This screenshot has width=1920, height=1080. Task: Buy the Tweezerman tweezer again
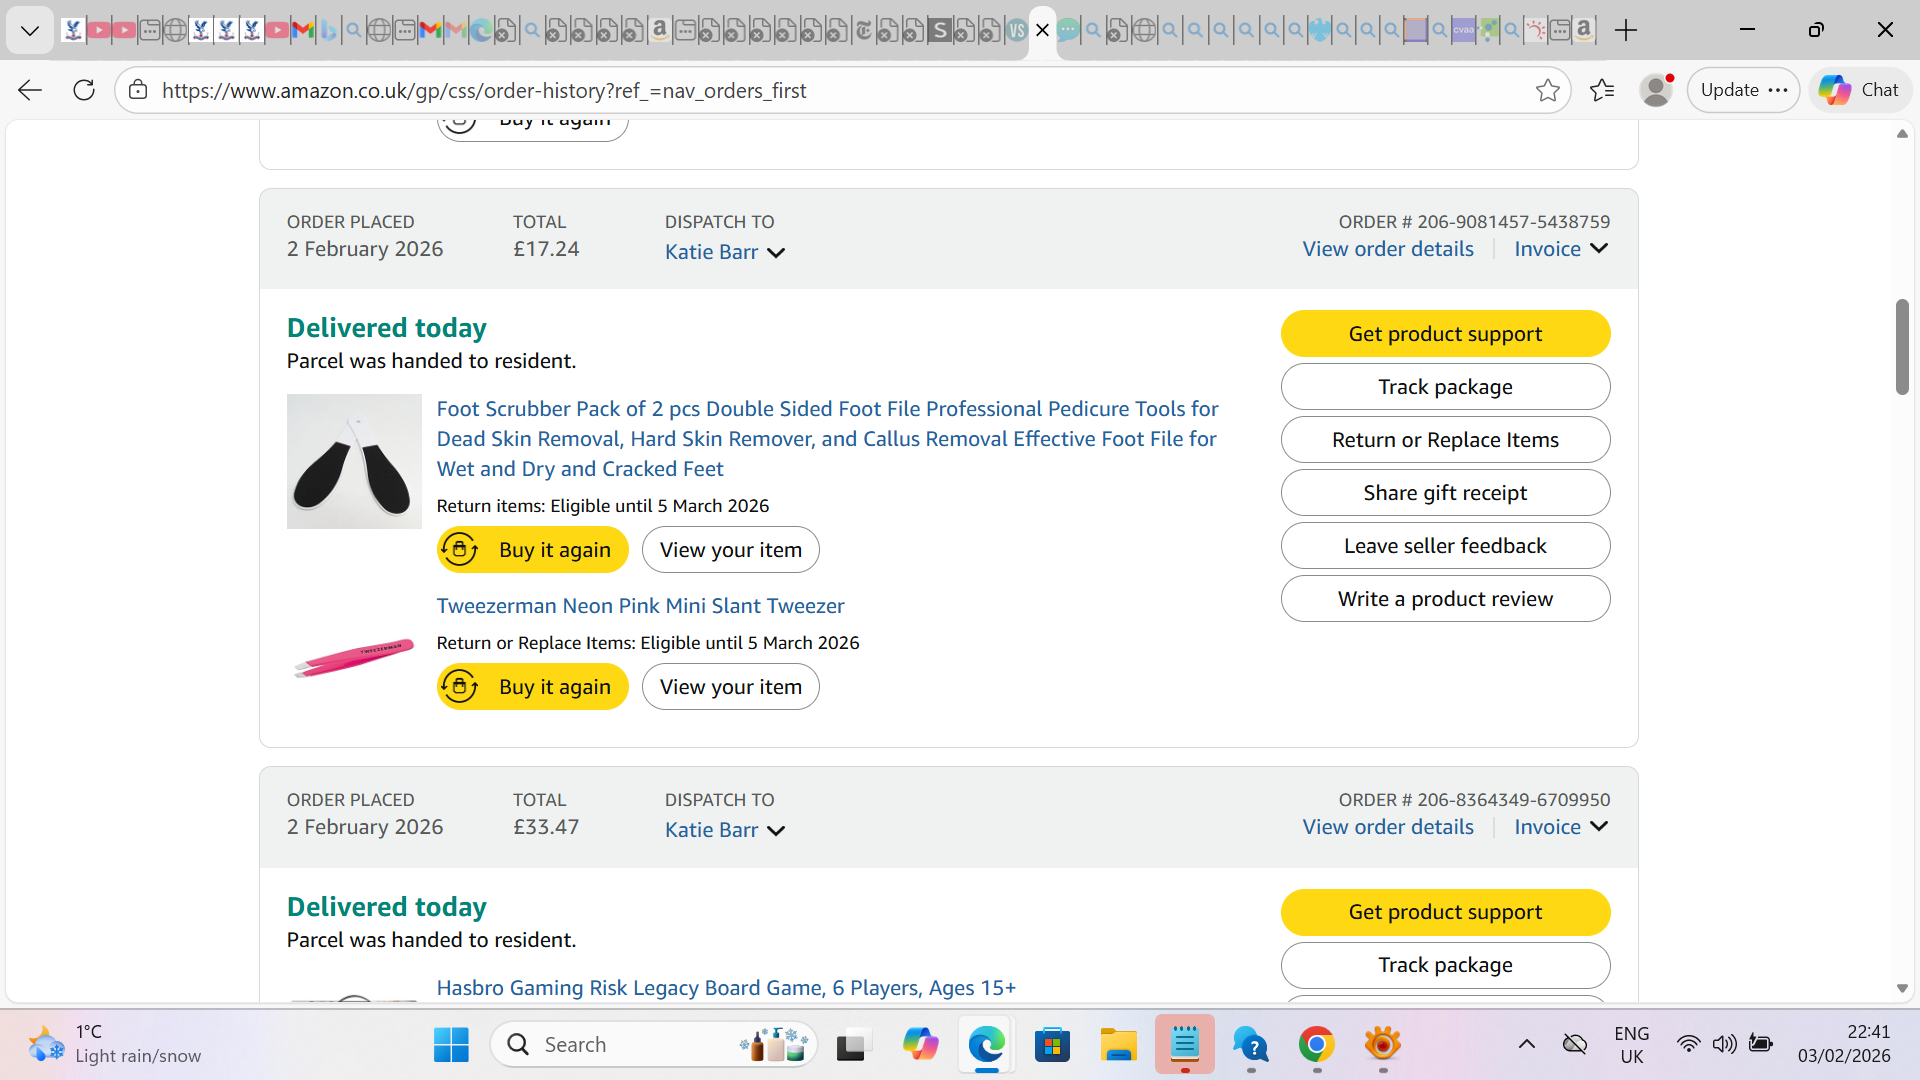pos(532,687)
